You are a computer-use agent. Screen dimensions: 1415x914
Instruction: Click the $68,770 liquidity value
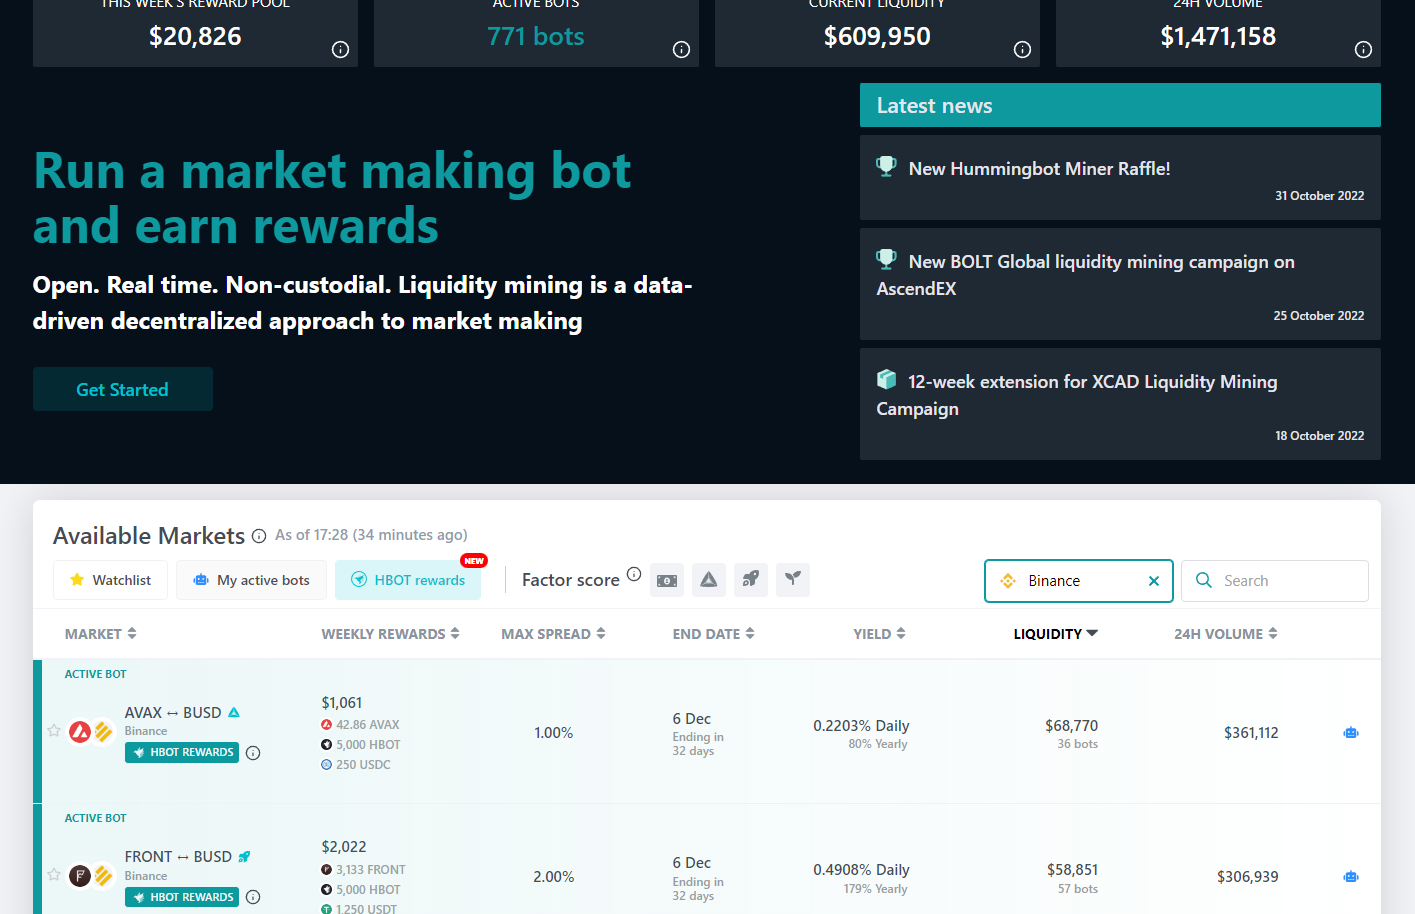tap(1071, 726)
